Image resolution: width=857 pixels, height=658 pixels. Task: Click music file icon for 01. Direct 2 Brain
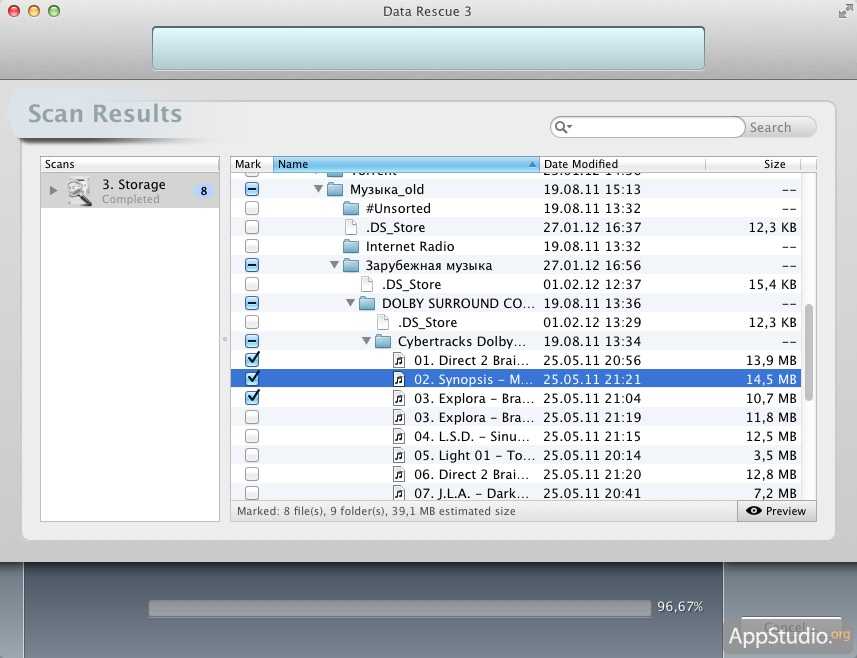pos(399,360)
